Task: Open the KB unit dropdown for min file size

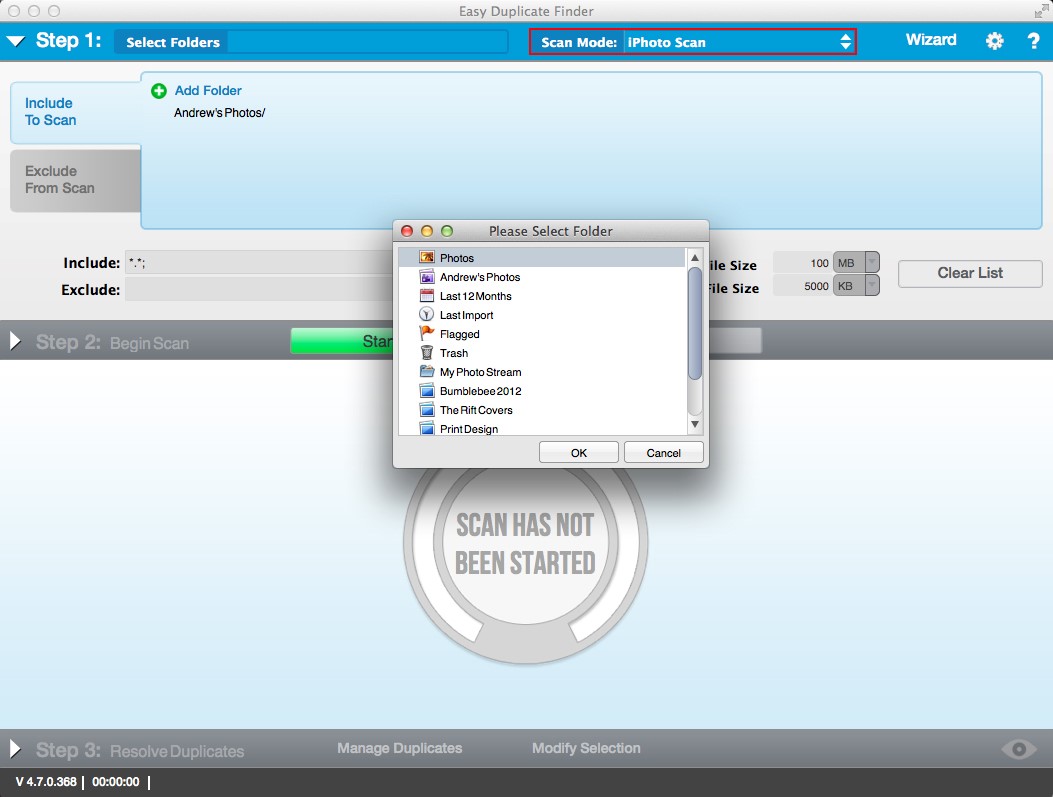Action: pos(868,285)
